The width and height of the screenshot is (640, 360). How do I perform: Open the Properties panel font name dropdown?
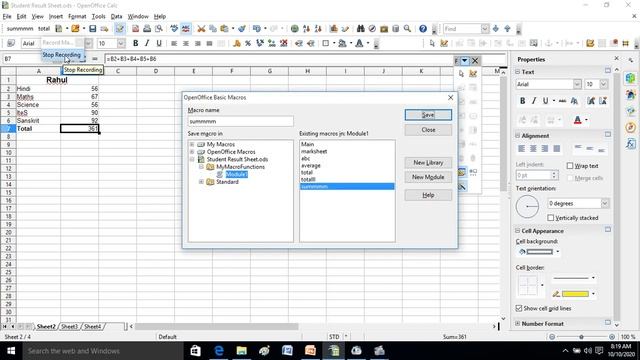(x=577, y=84)
